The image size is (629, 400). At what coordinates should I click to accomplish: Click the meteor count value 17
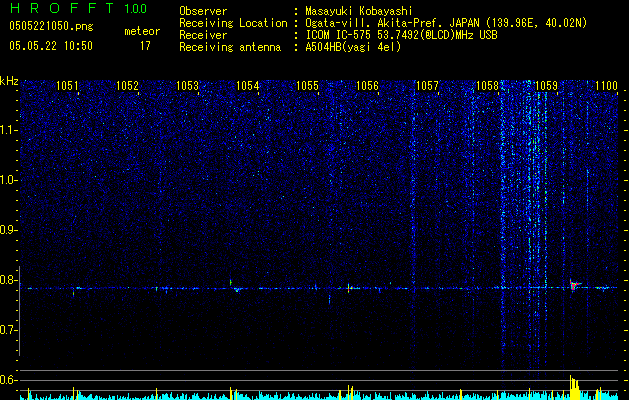click(145, 46)
